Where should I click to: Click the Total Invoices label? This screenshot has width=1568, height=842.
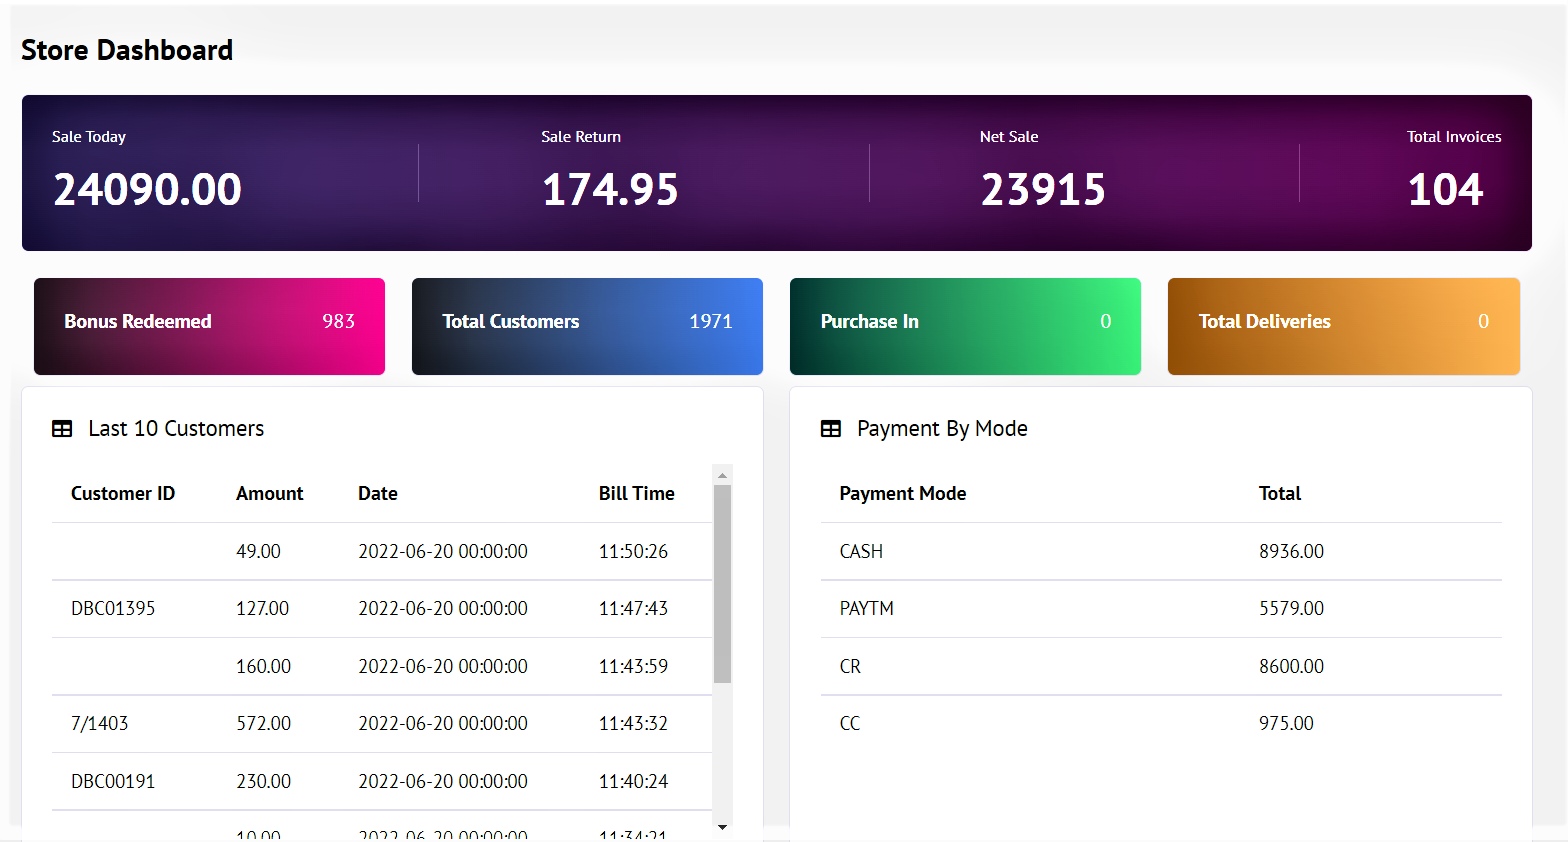point(1454,137)
